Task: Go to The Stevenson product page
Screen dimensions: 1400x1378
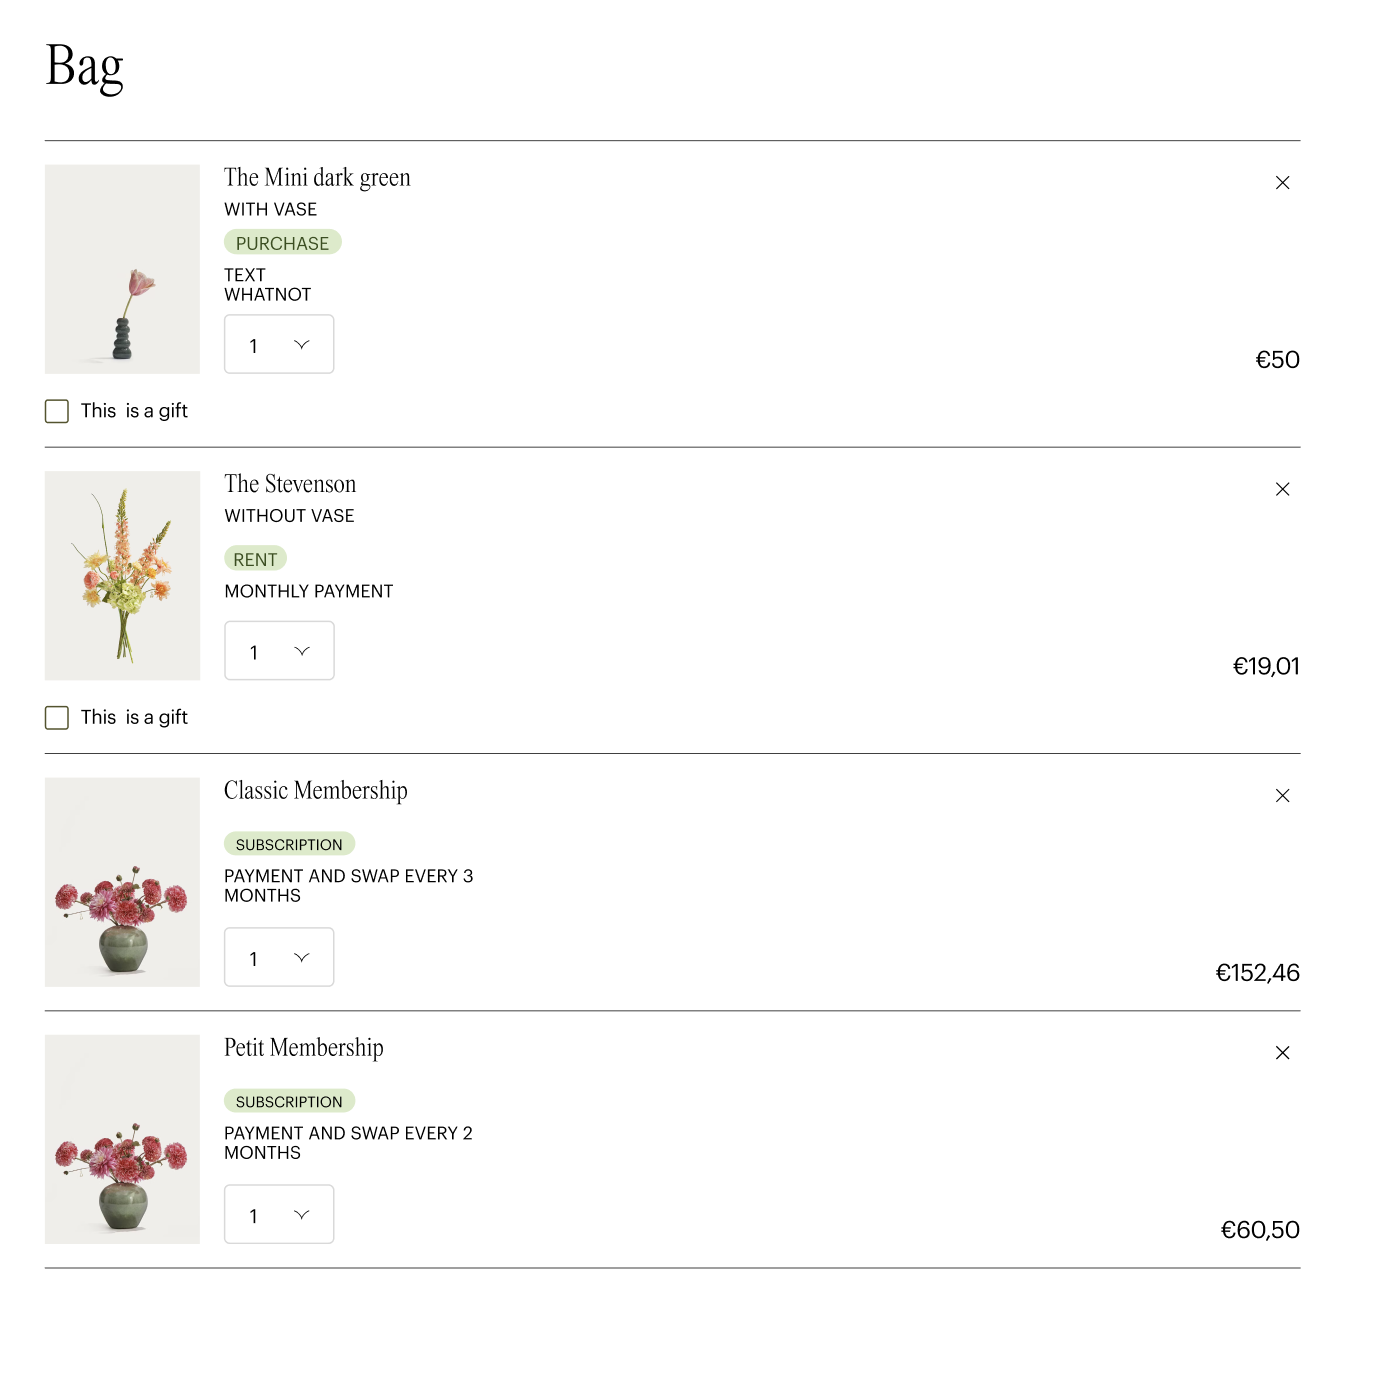Action: click(x=290, y=485)
